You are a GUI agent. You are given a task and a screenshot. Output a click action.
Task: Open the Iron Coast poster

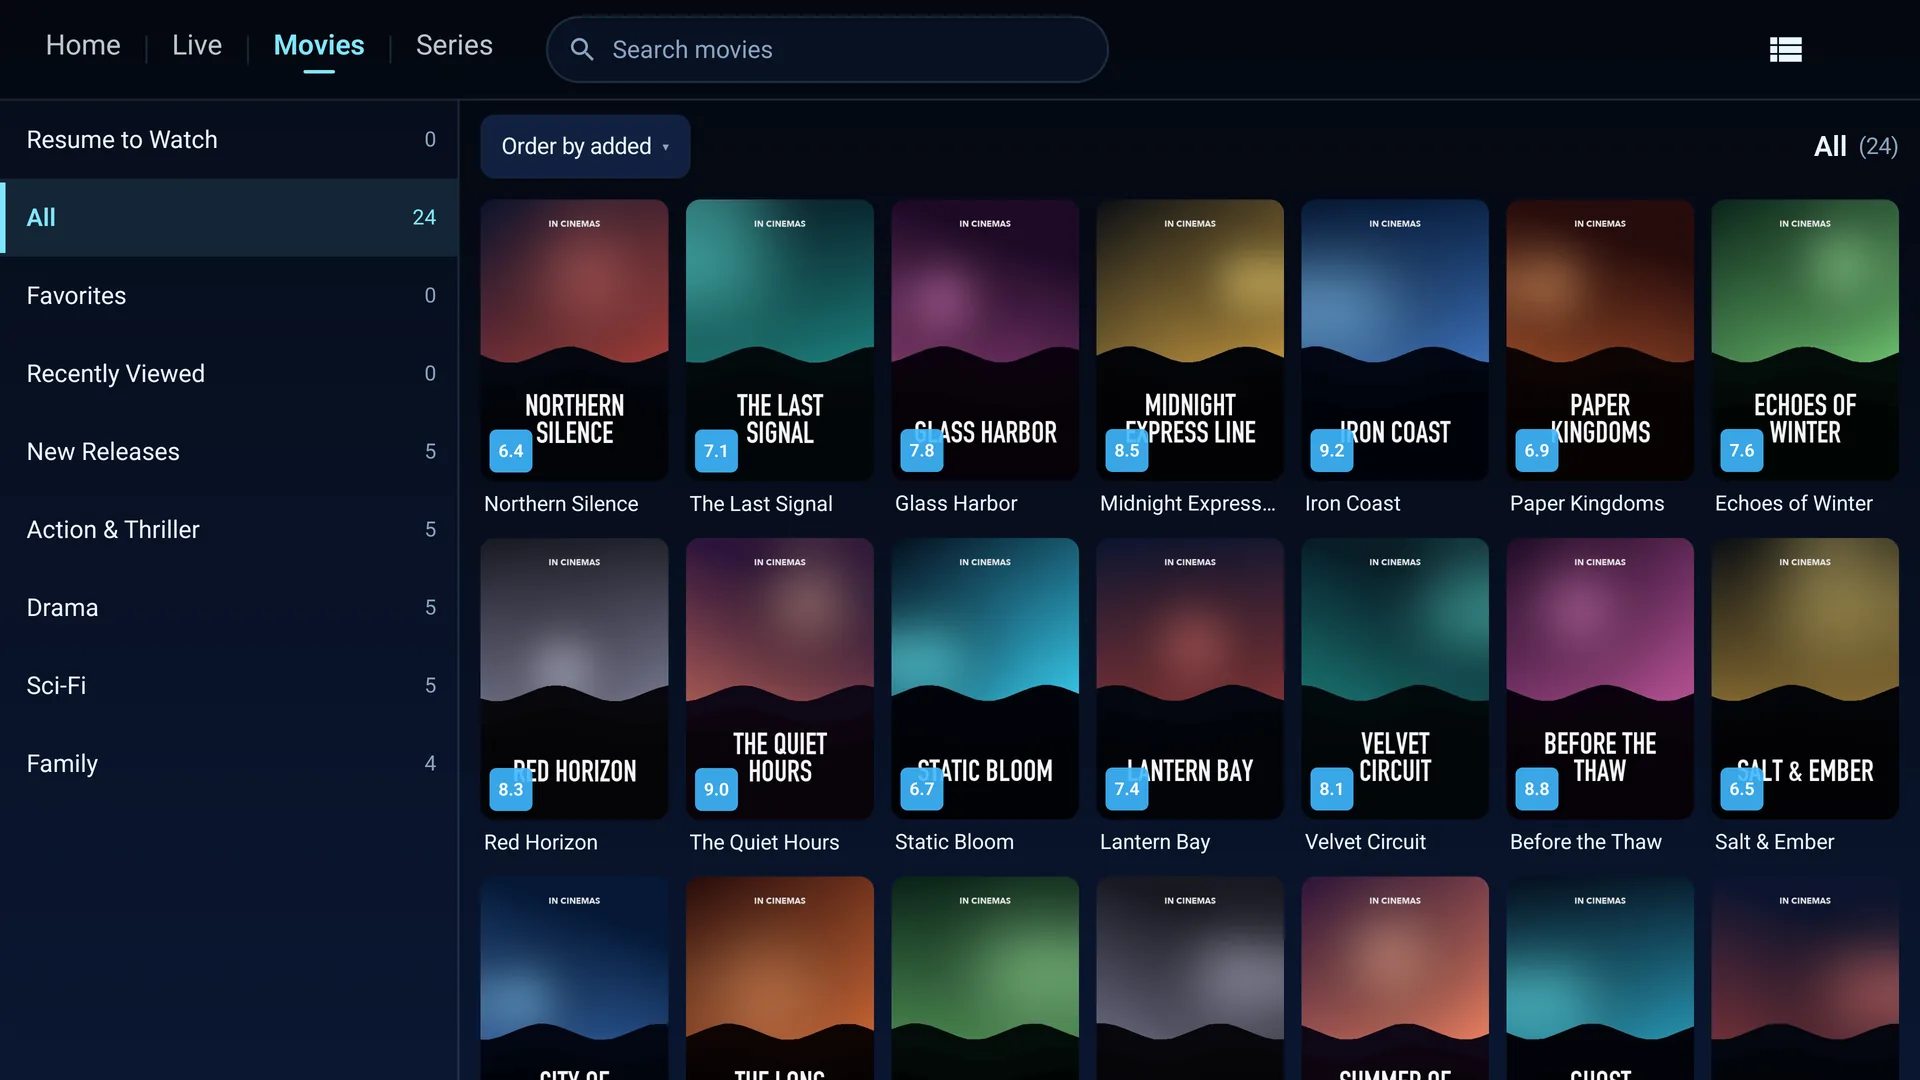point(1395,340)
